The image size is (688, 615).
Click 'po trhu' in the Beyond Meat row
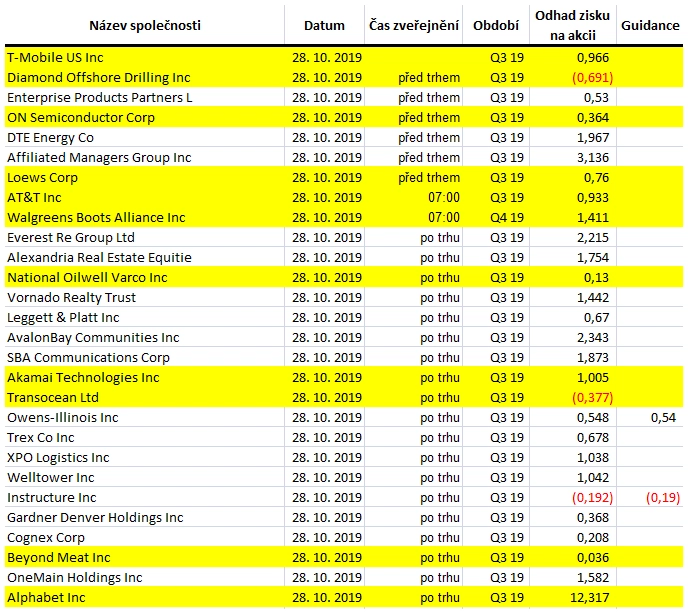click(x=440, y=558)
